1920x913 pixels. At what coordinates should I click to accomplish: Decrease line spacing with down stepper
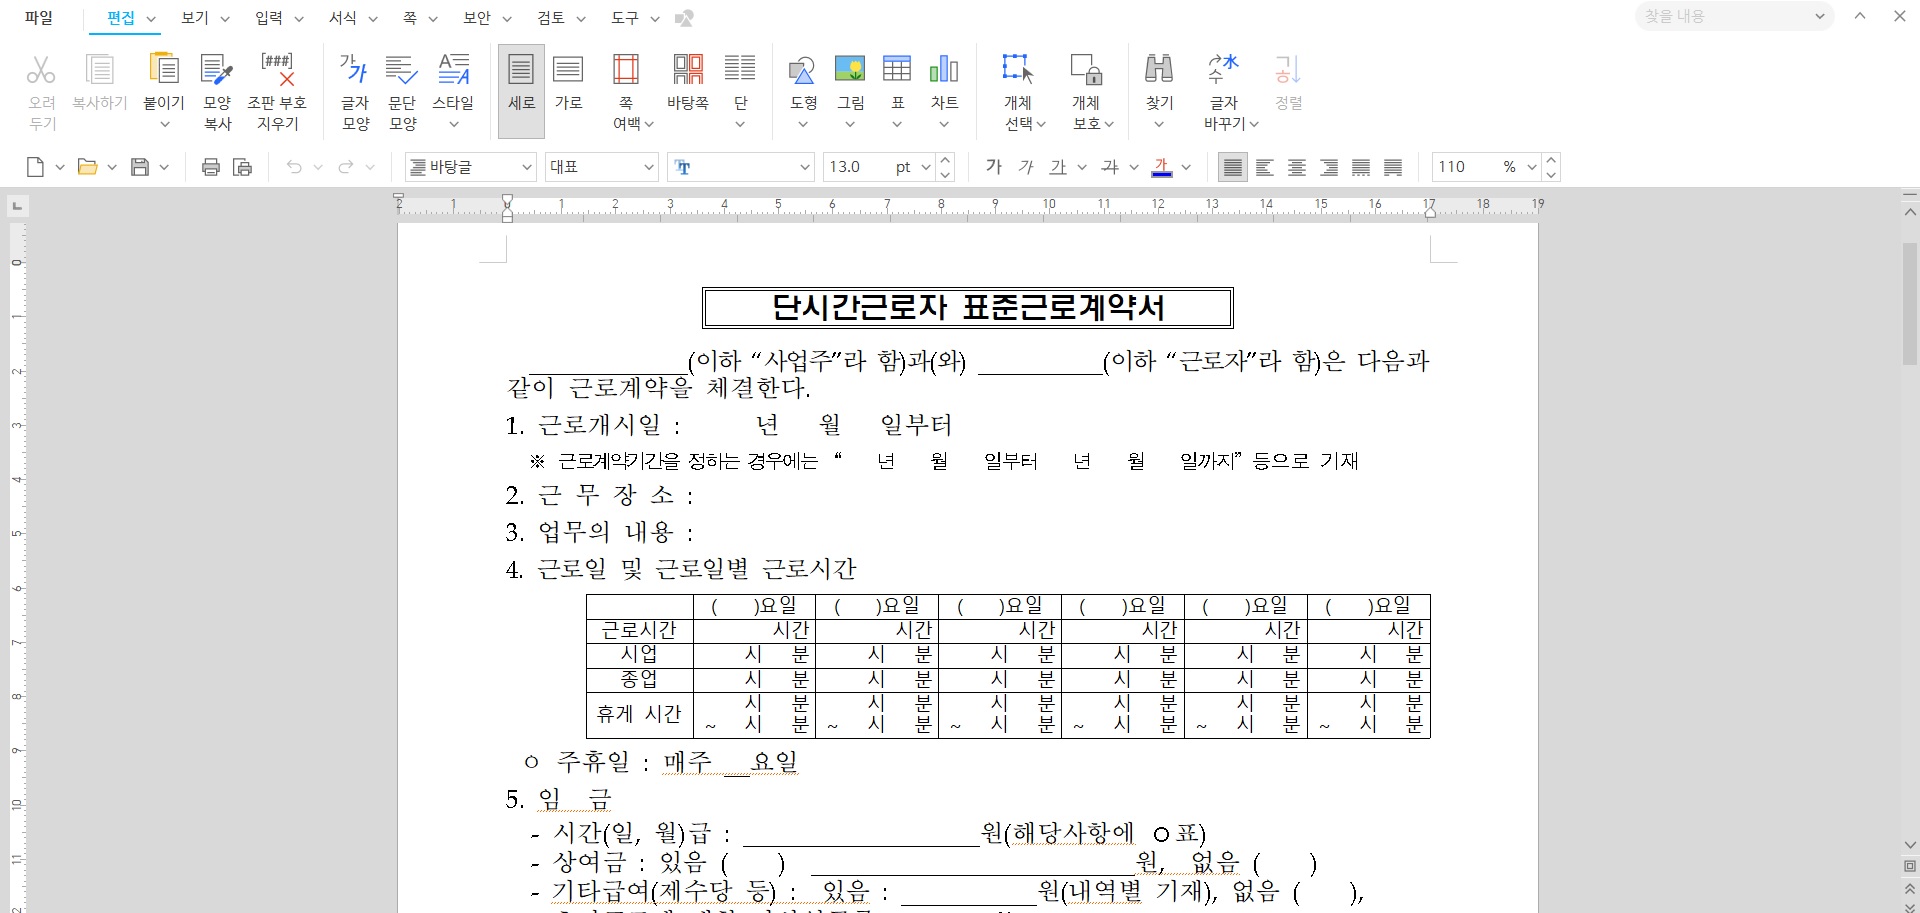pyautogui.click(x=1551, y=174)
